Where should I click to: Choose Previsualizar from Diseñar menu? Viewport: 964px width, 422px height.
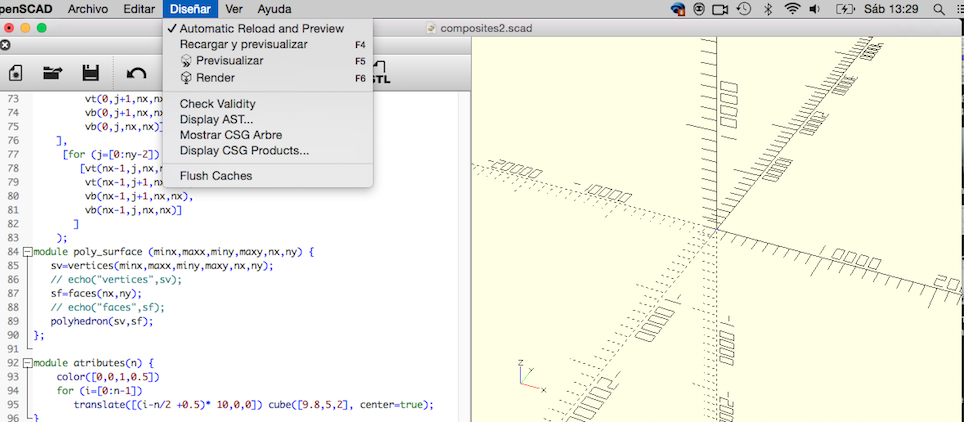[268, 61]
